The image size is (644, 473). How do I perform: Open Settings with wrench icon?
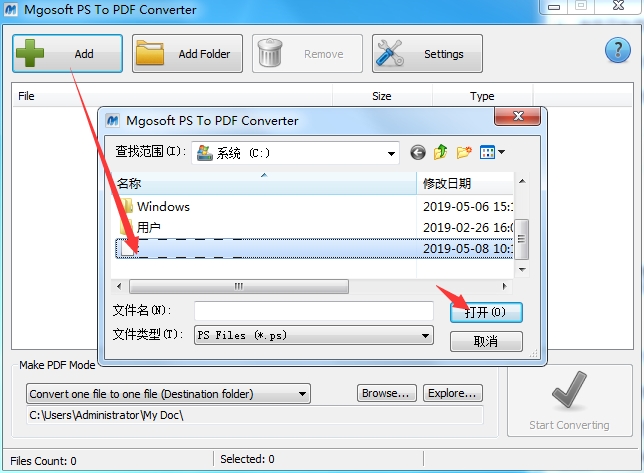click(x=427, y=54)
